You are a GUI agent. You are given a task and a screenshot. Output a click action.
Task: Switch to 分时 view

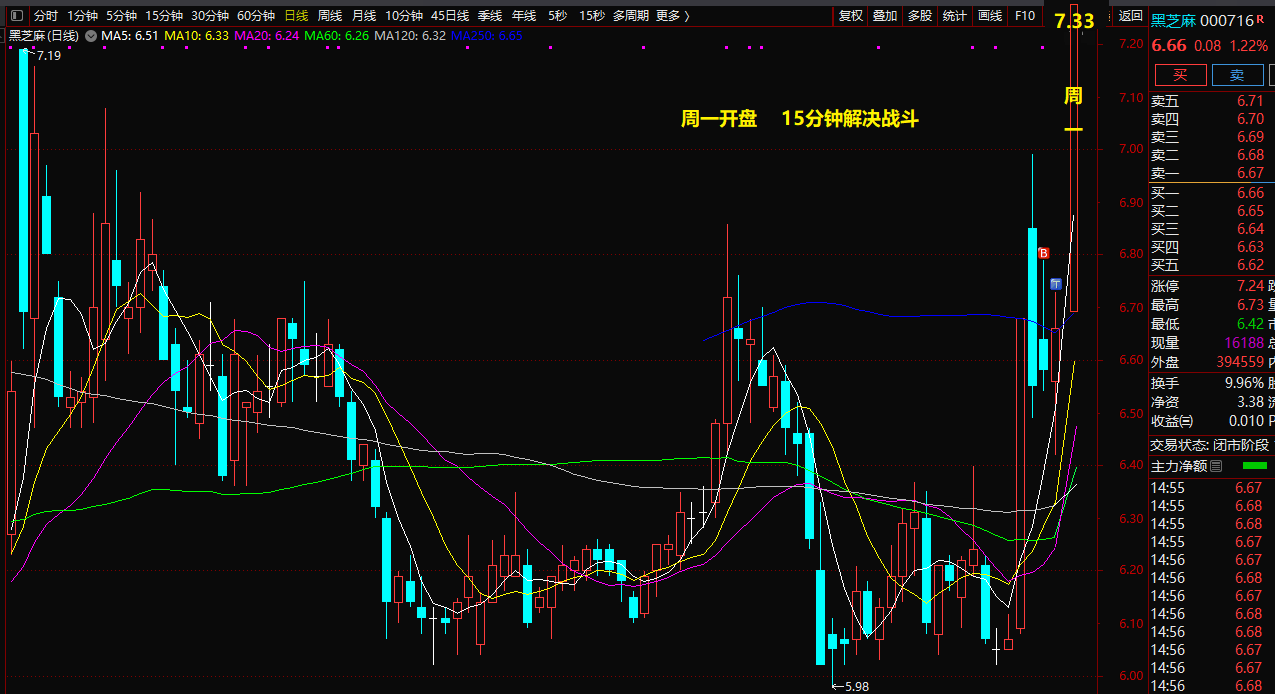pyautogui.click(x=46, y=16)
